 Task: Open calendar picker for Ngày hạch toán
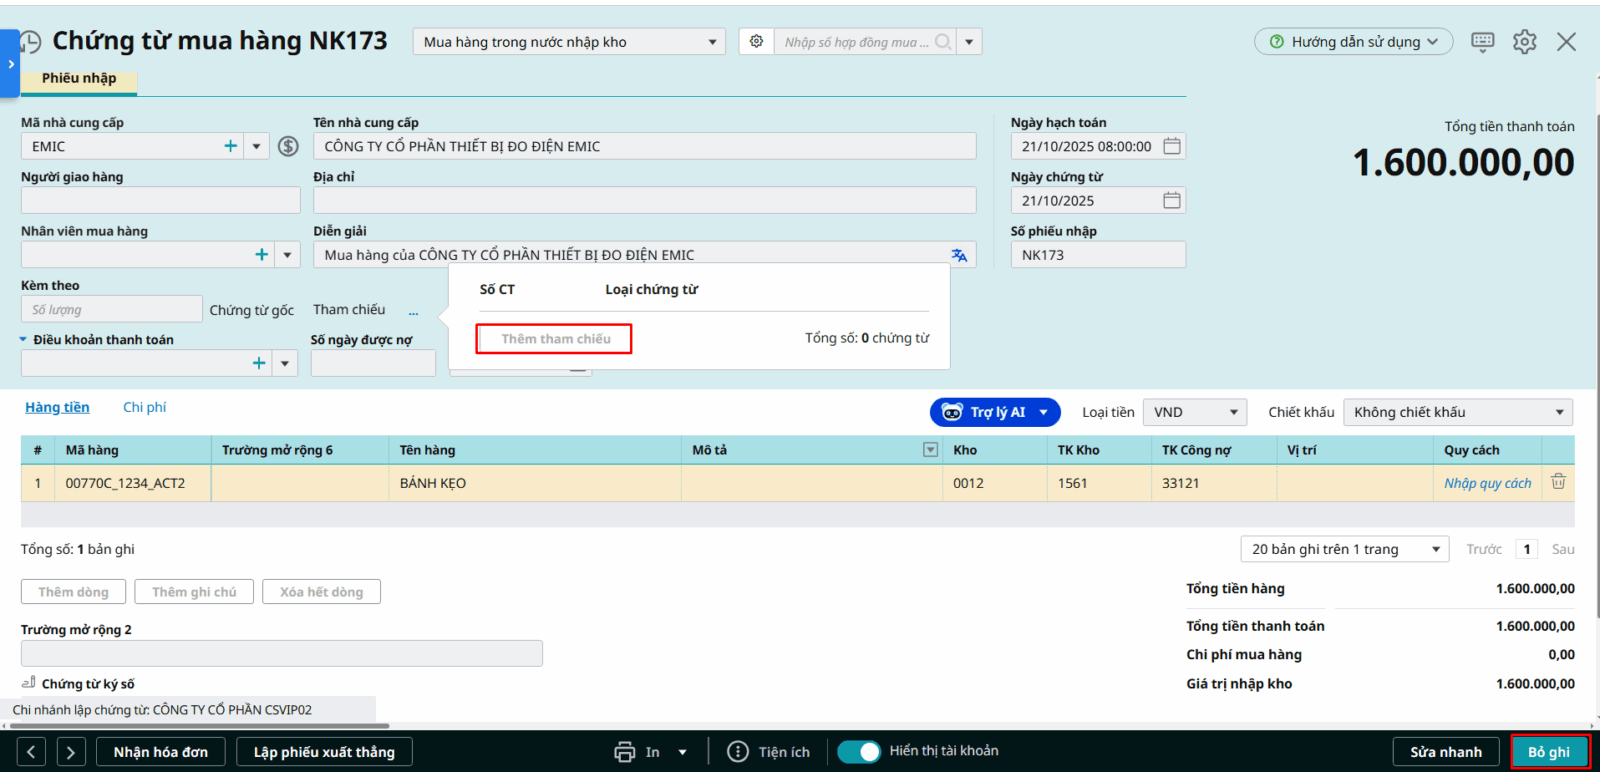coord(1172,146)
